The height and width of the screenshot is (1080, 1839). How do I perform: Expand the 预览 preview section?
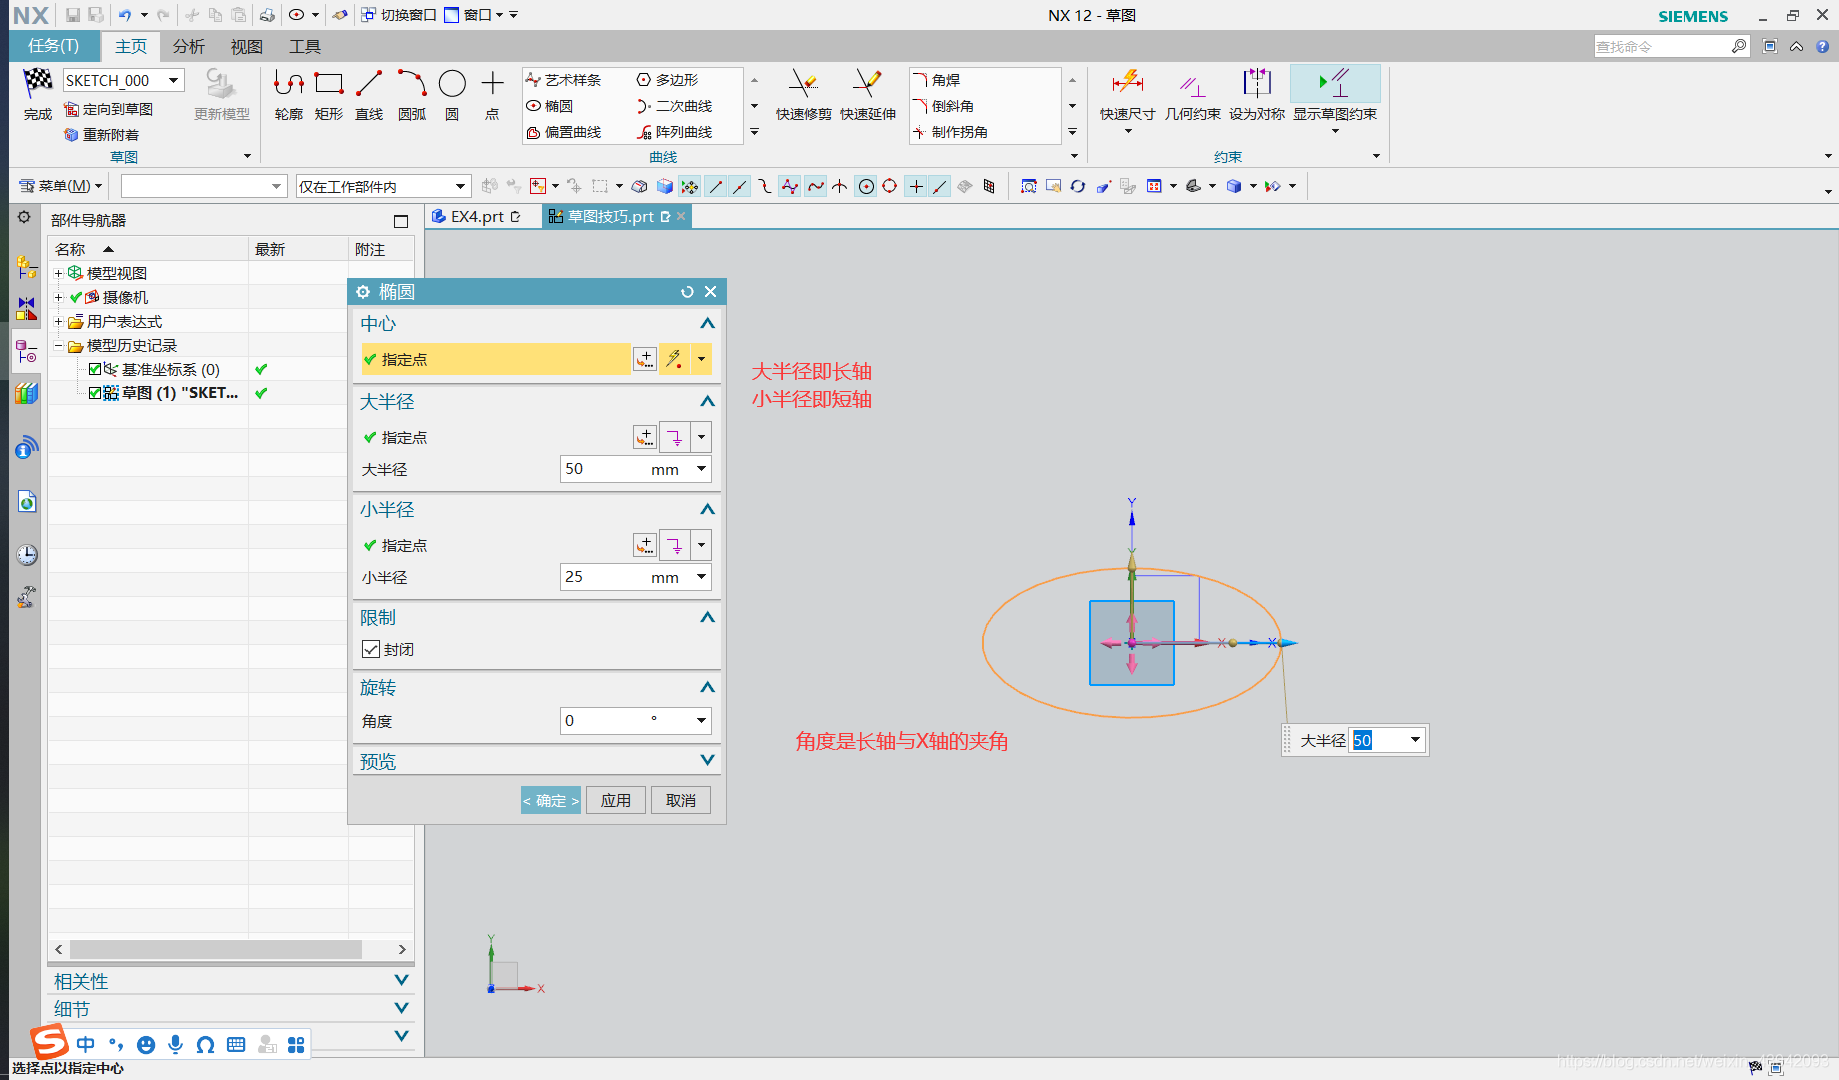(537, 761)
